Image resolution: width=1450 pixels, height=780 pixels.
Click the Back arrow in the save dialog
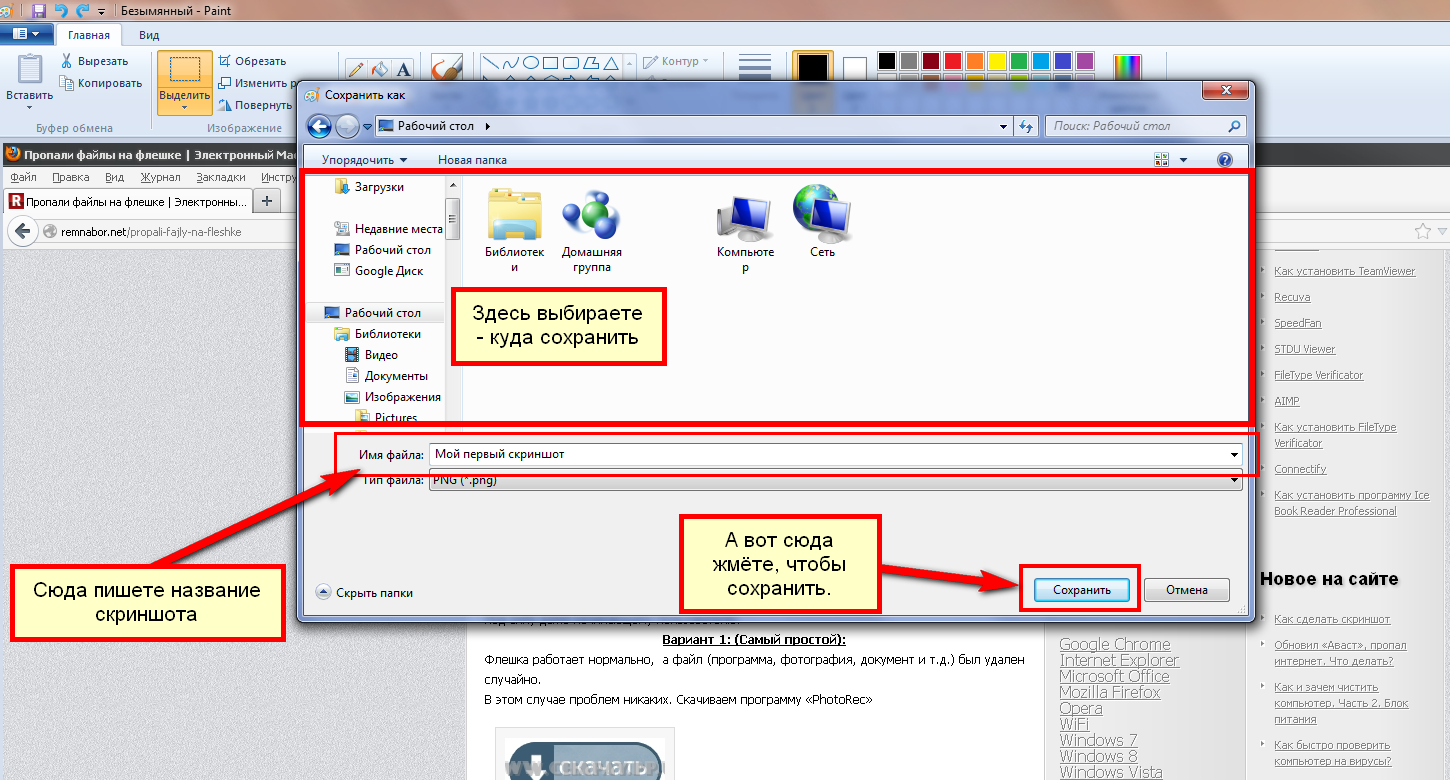(319, 126)
